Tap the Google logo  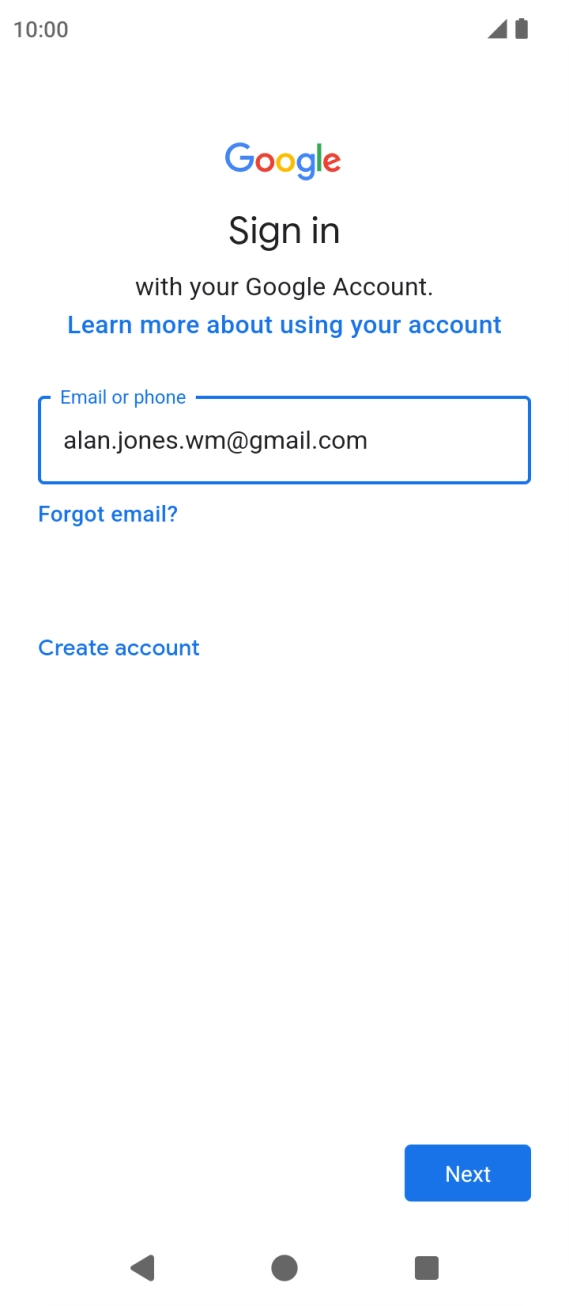point(283,160)
